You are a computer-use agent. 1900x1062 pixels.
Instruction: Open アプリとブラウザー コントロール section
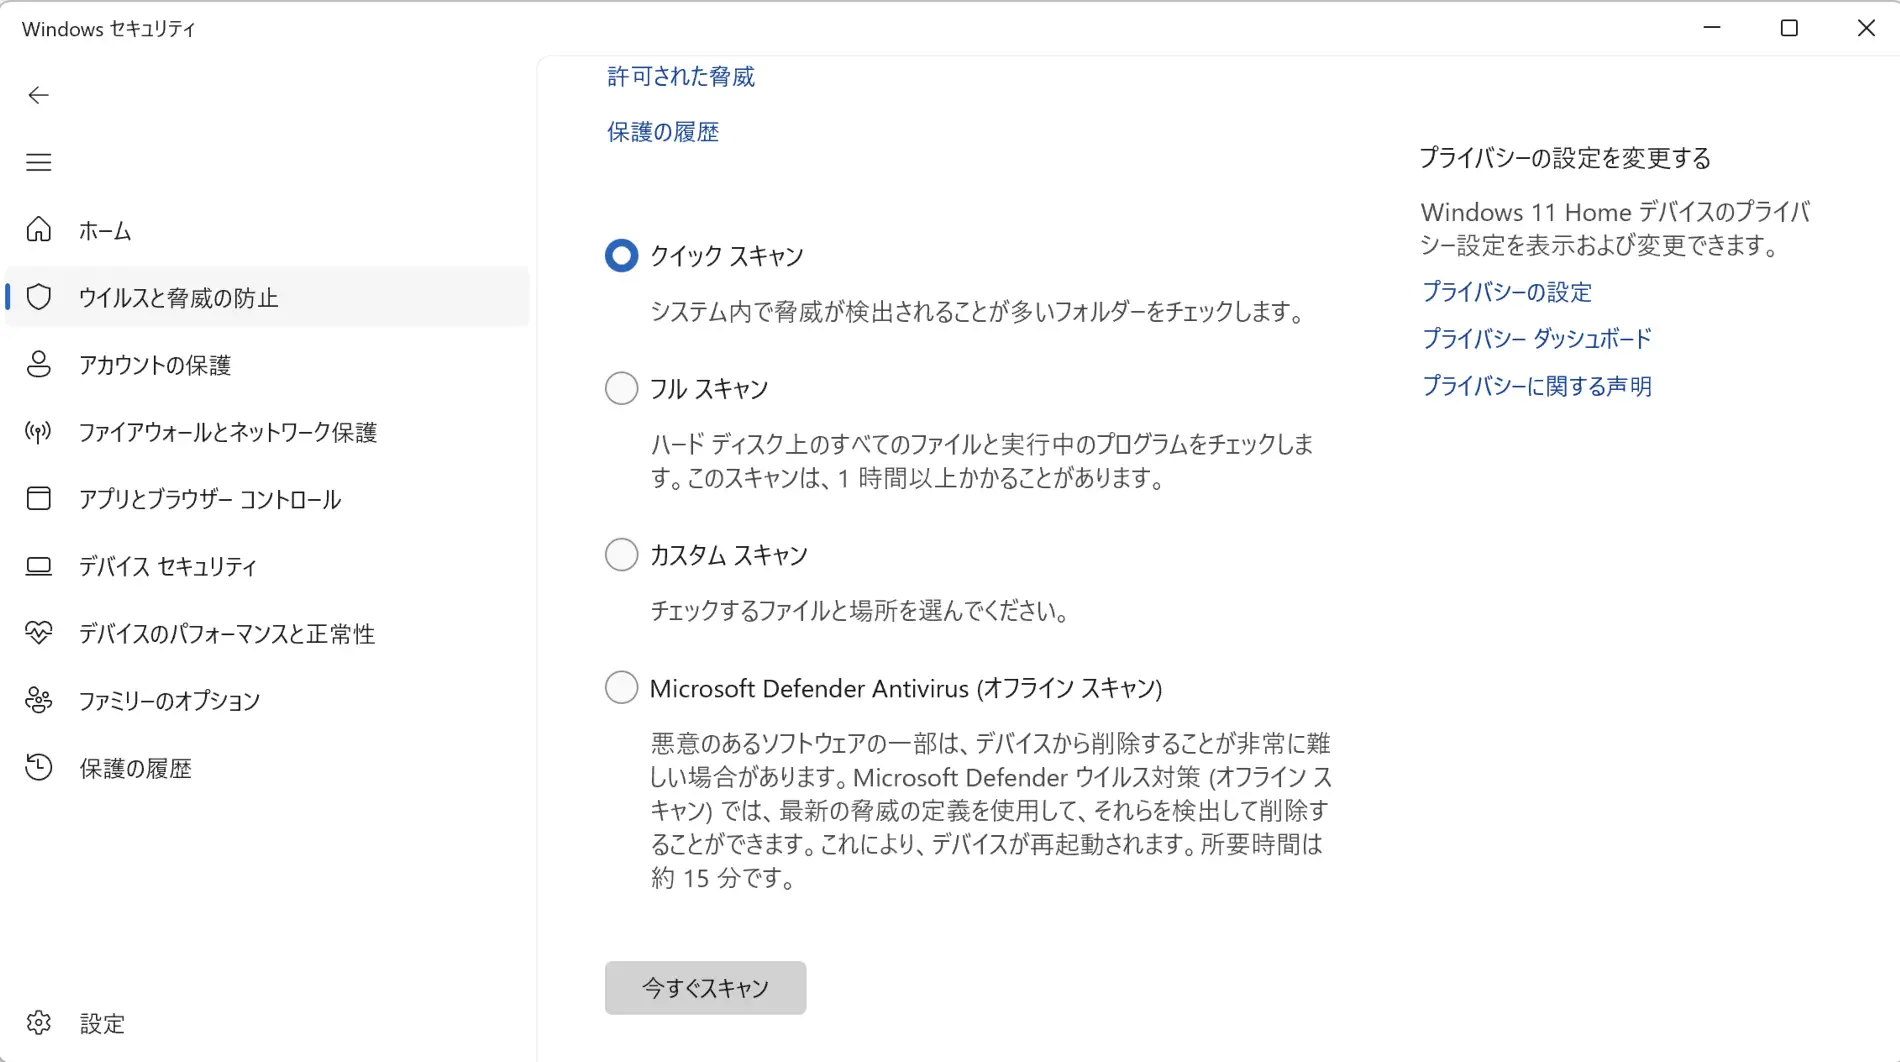[x=267, y=498]
